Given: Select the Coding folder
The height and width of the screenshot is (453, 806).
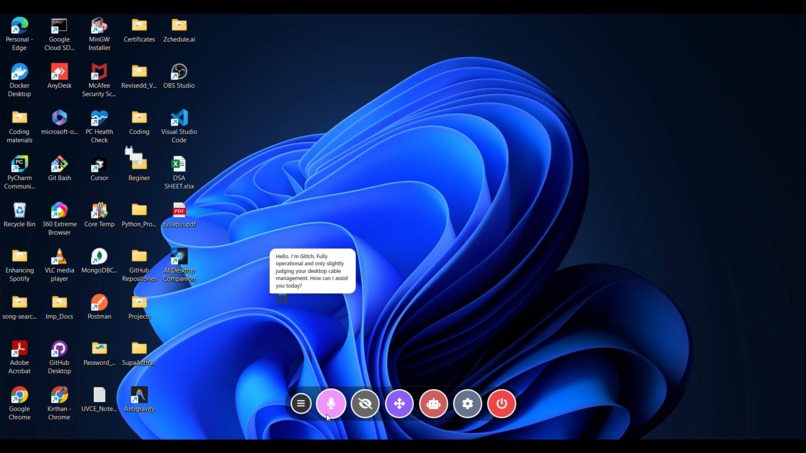Looking at the screenshot, I should [139, 122].
